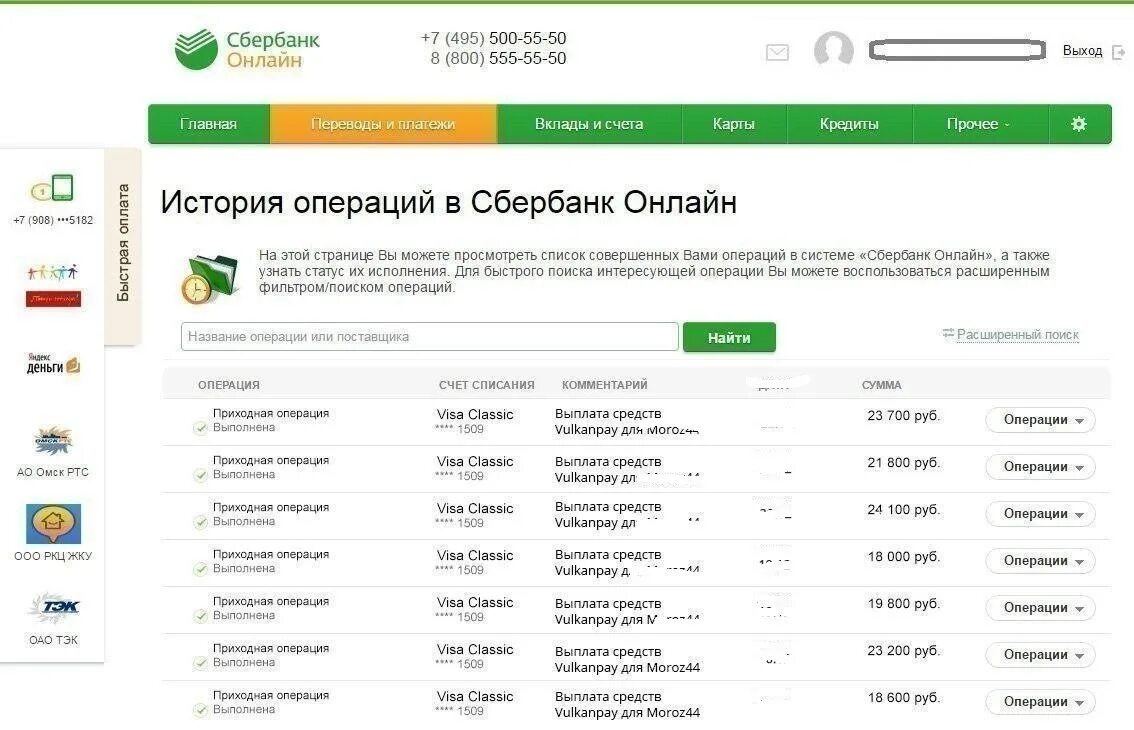Click status checkmark of 18 600 руб. row

[x=200, y=710]
